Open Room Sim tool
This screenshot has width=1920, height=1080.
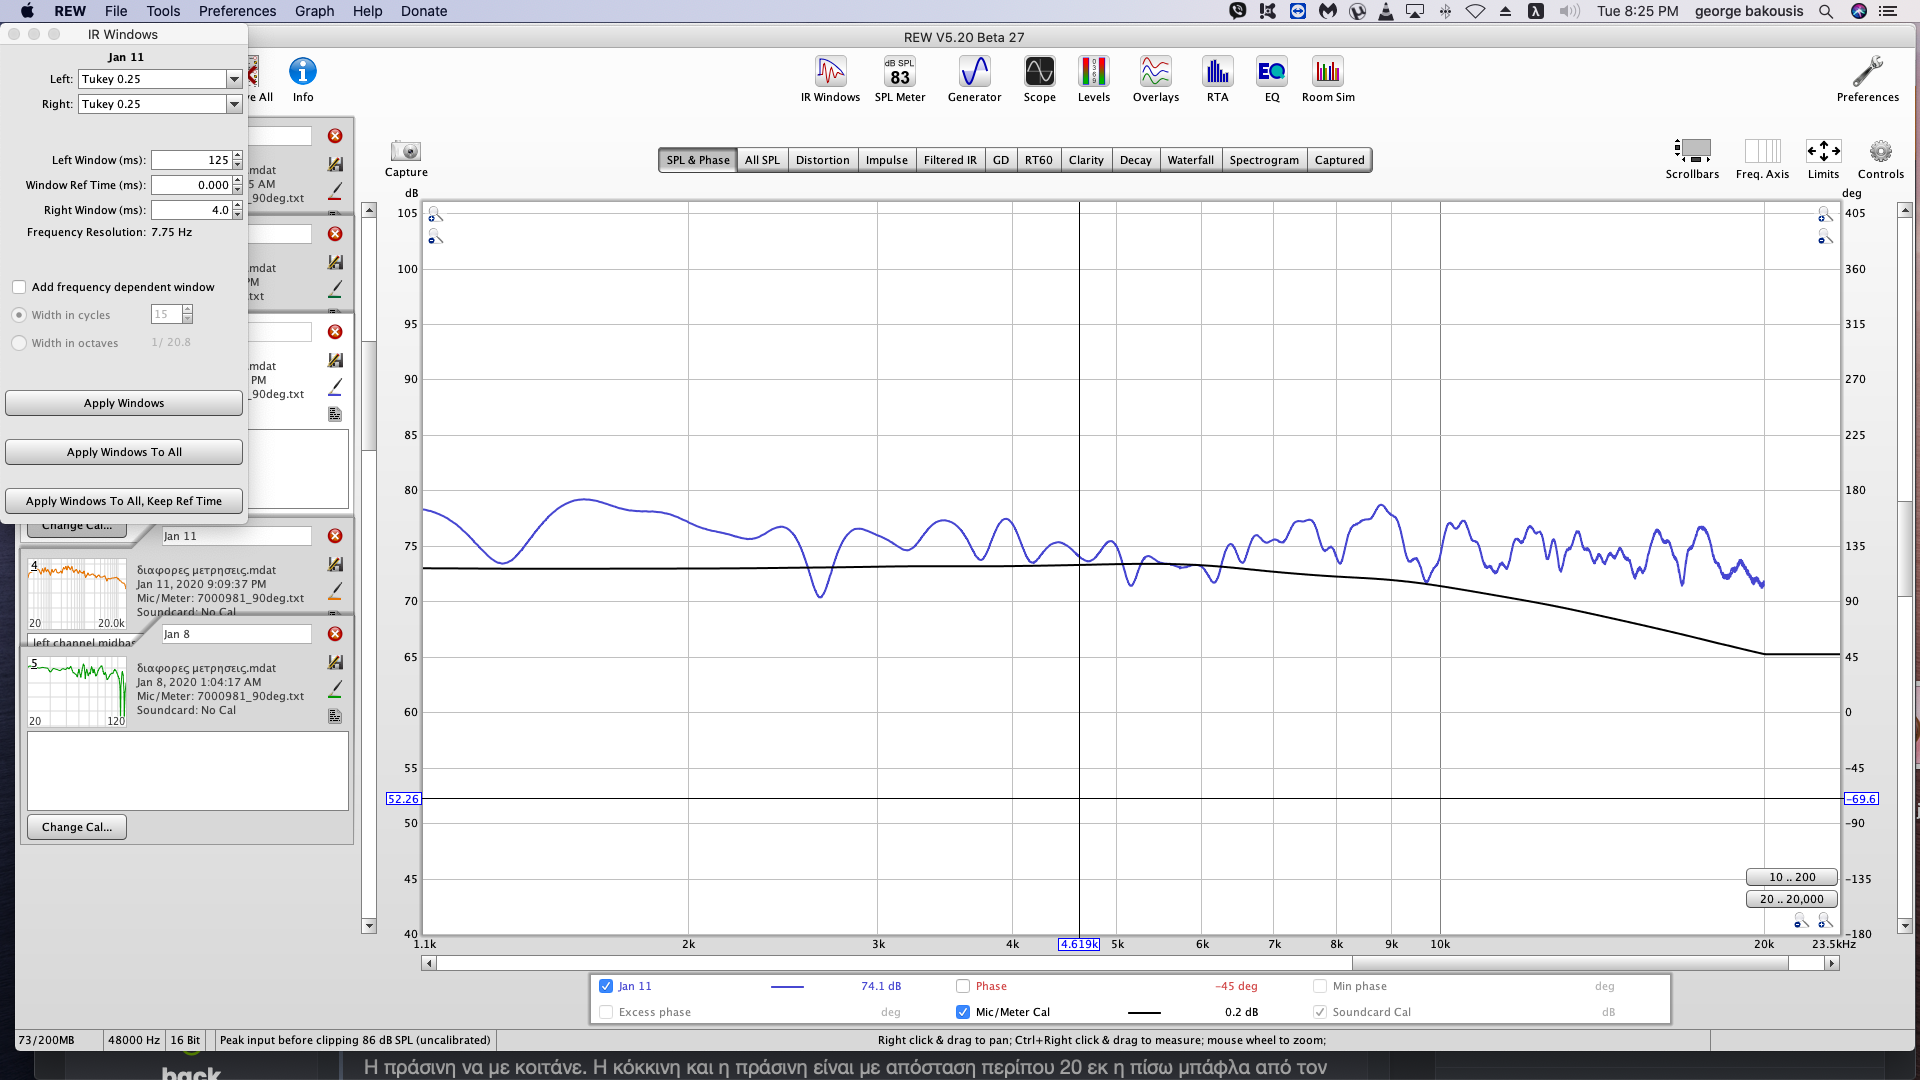1328,79
